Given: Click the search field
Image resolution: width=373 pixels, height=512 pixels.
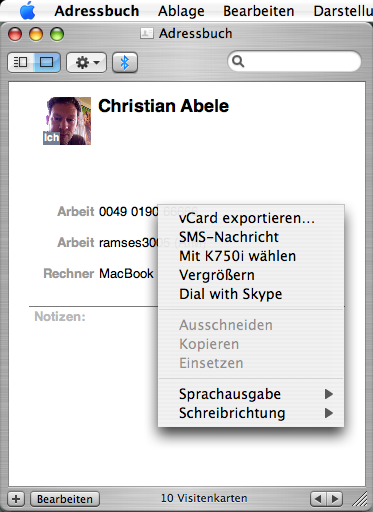Looking at the screenshot, I should tap(294, 61).
